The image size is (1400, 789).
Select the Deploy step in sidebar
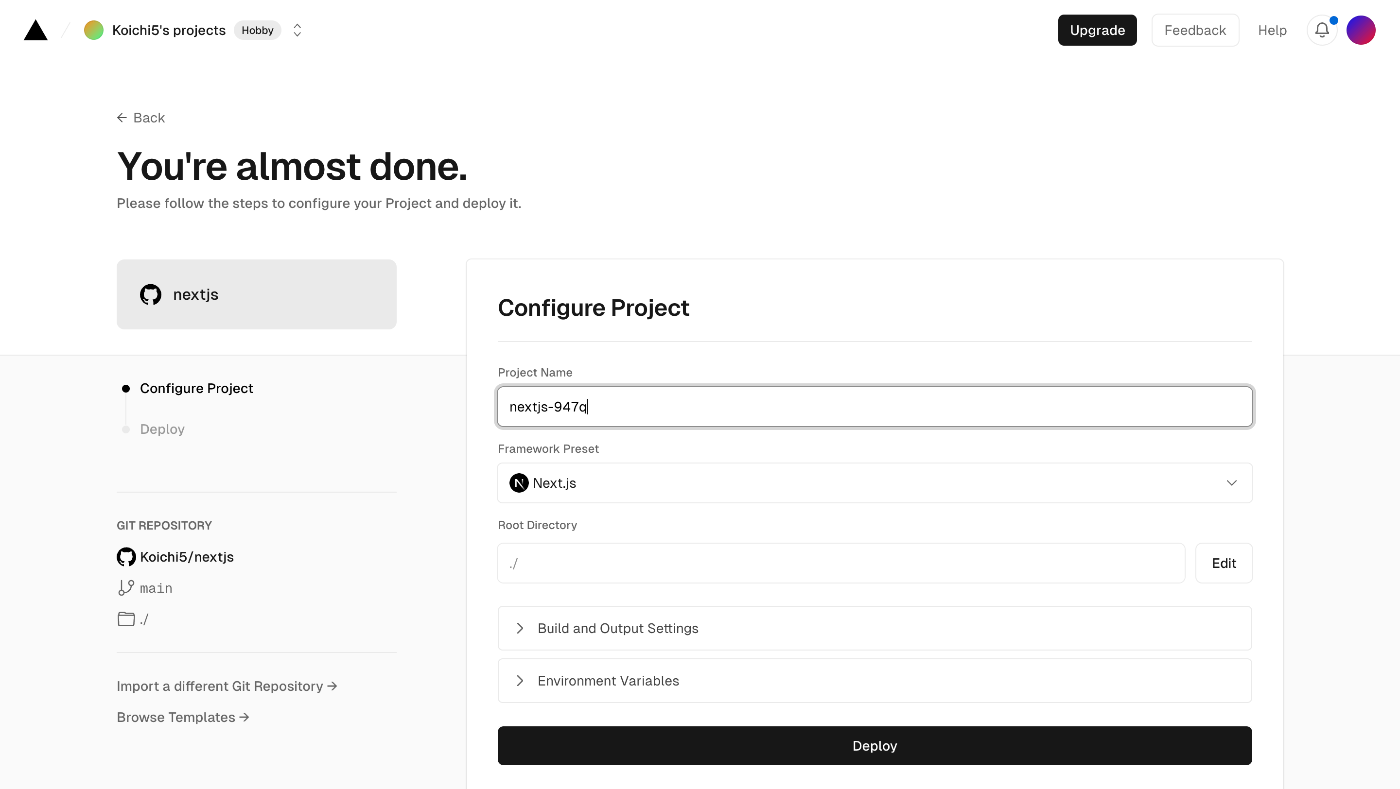click(x=162, y=429)
